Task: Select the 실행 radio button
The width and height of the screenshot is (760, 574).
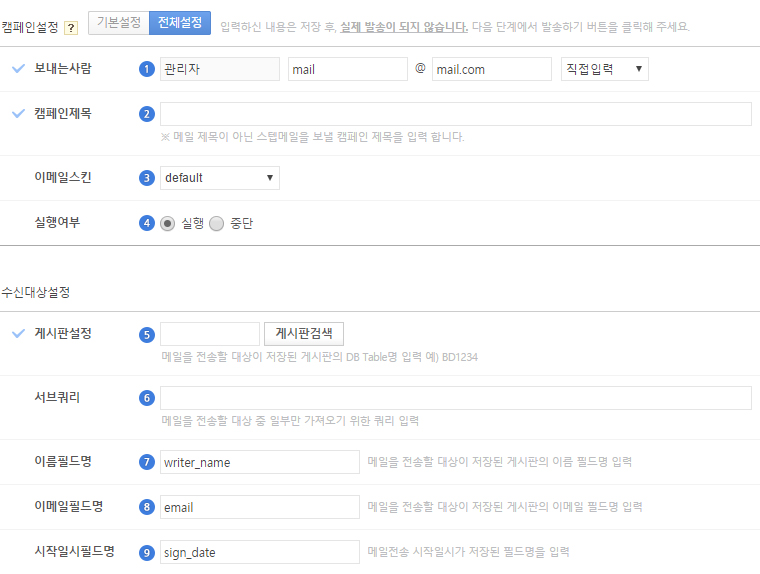Action: point(168,224)
